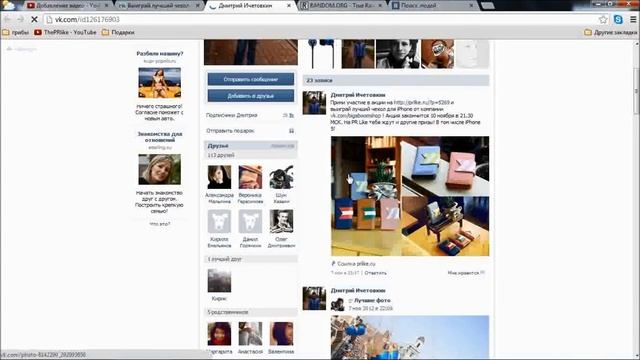Click the gift icon beside Отправить подарок
Image resolution: width=640 pixels, height=360 pixels.
[291, 131]
